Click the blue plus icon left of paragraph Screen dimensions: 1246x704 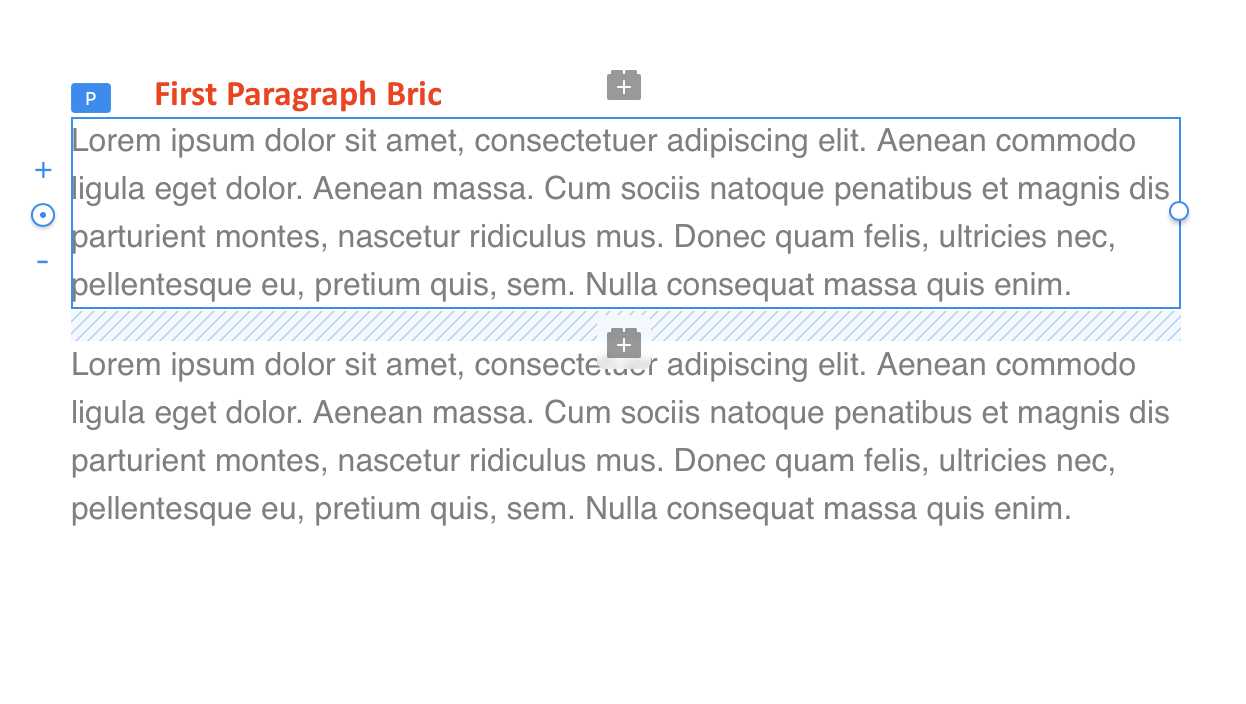[43, 170]
